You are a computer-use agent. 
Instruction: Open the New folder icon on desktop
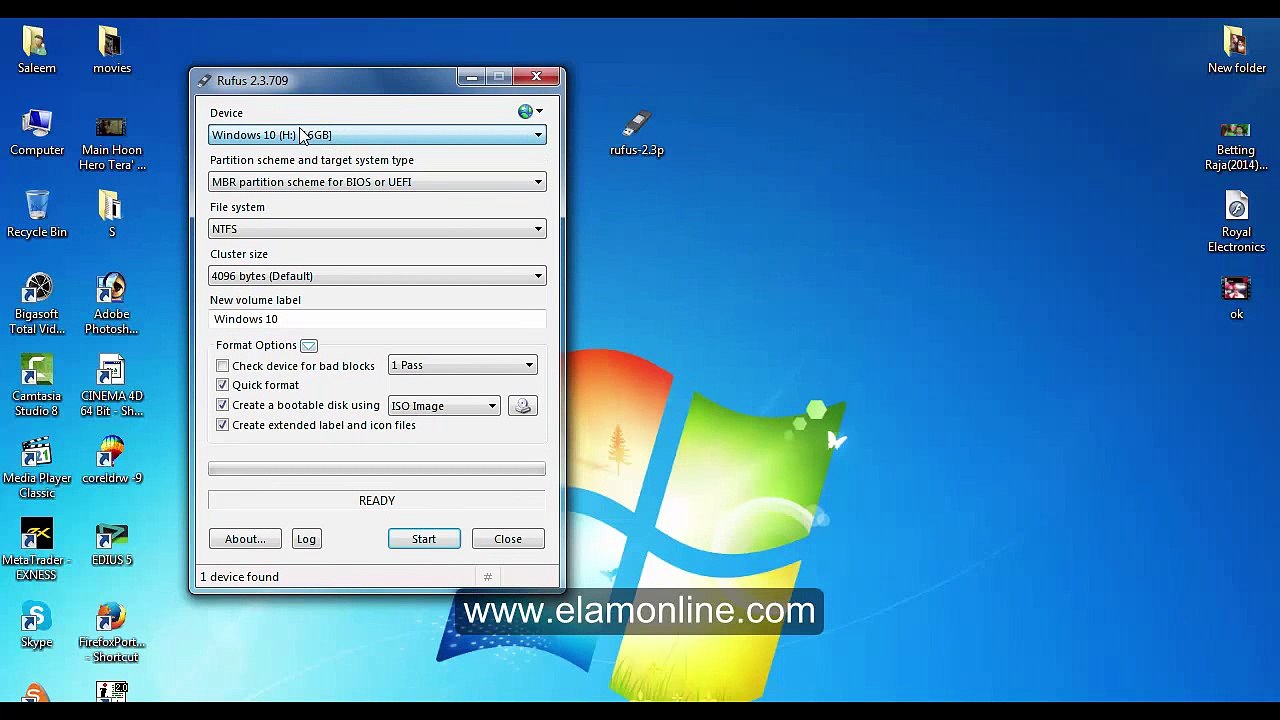click(1237, 50)
